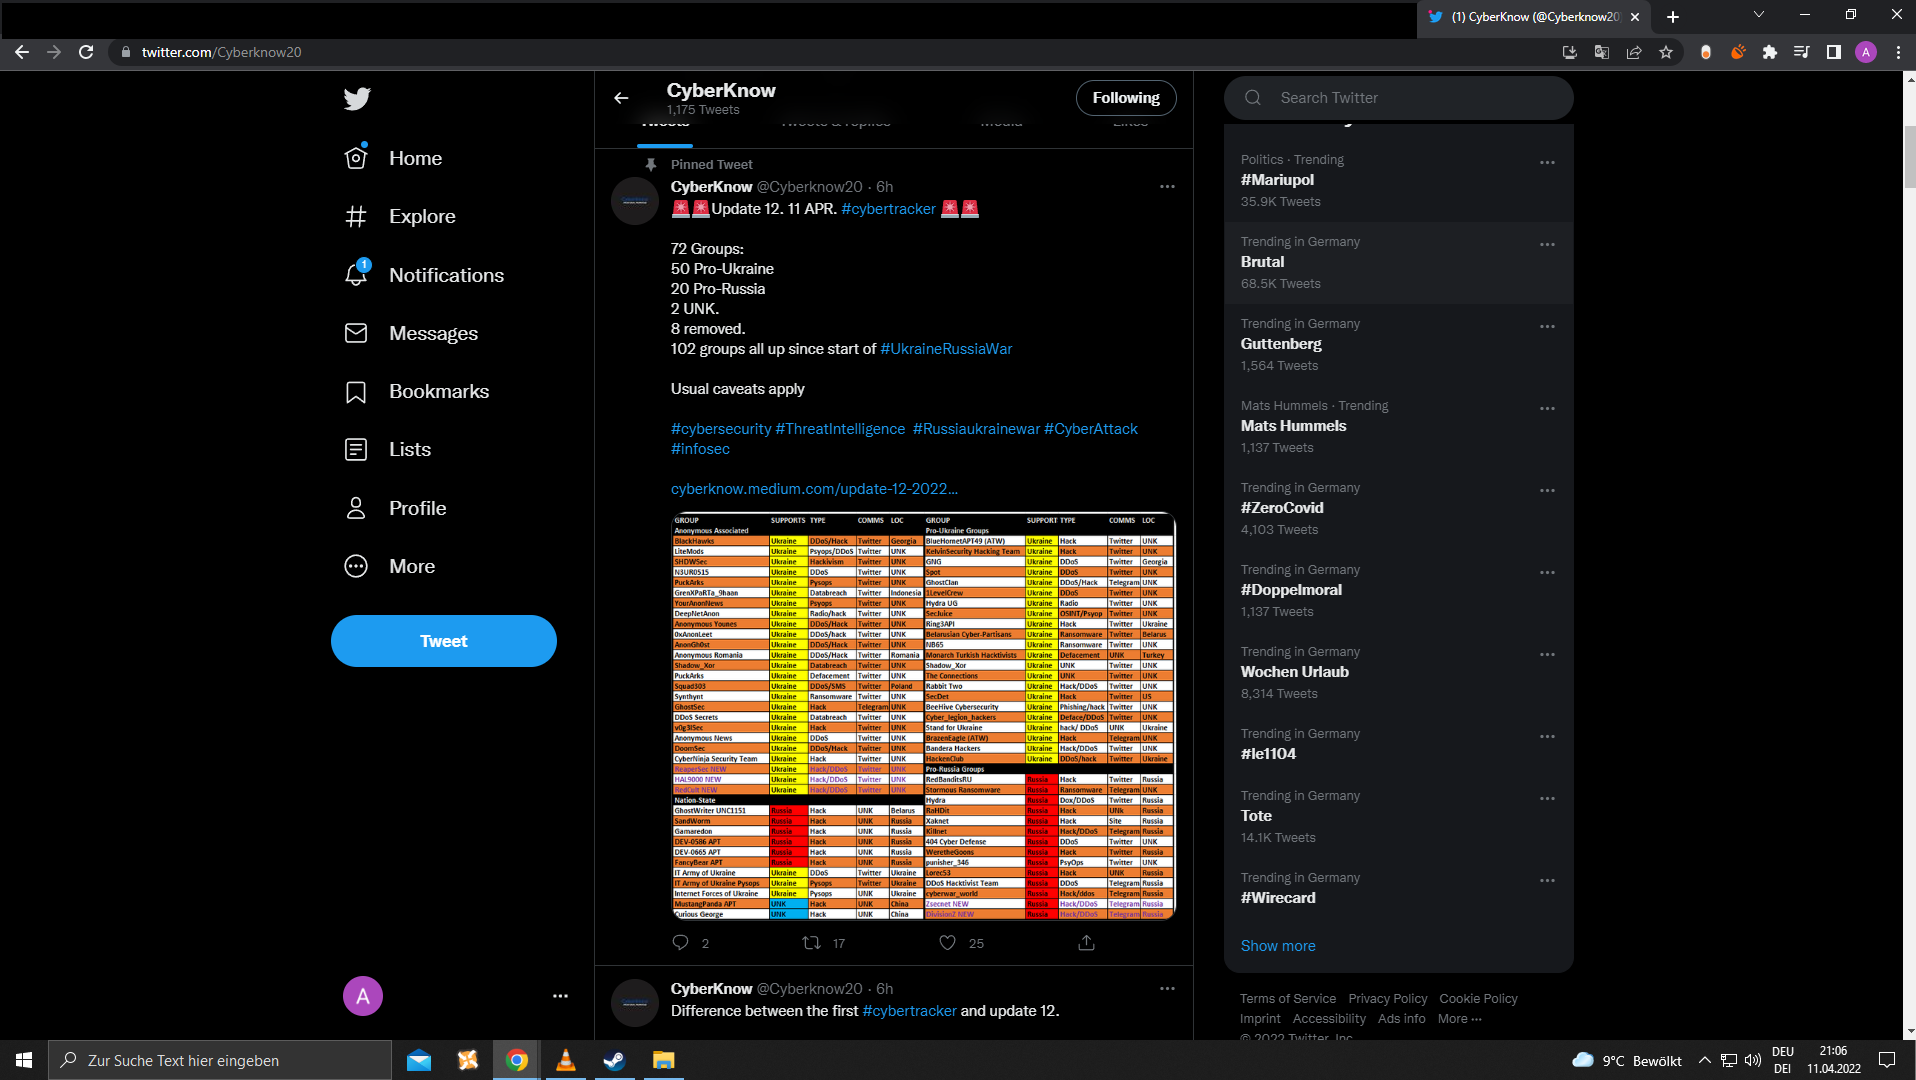Open the #ThreatIntelligence hashtag
This screenshot has width=1916, height=1080.
click(x=840, y=429)
